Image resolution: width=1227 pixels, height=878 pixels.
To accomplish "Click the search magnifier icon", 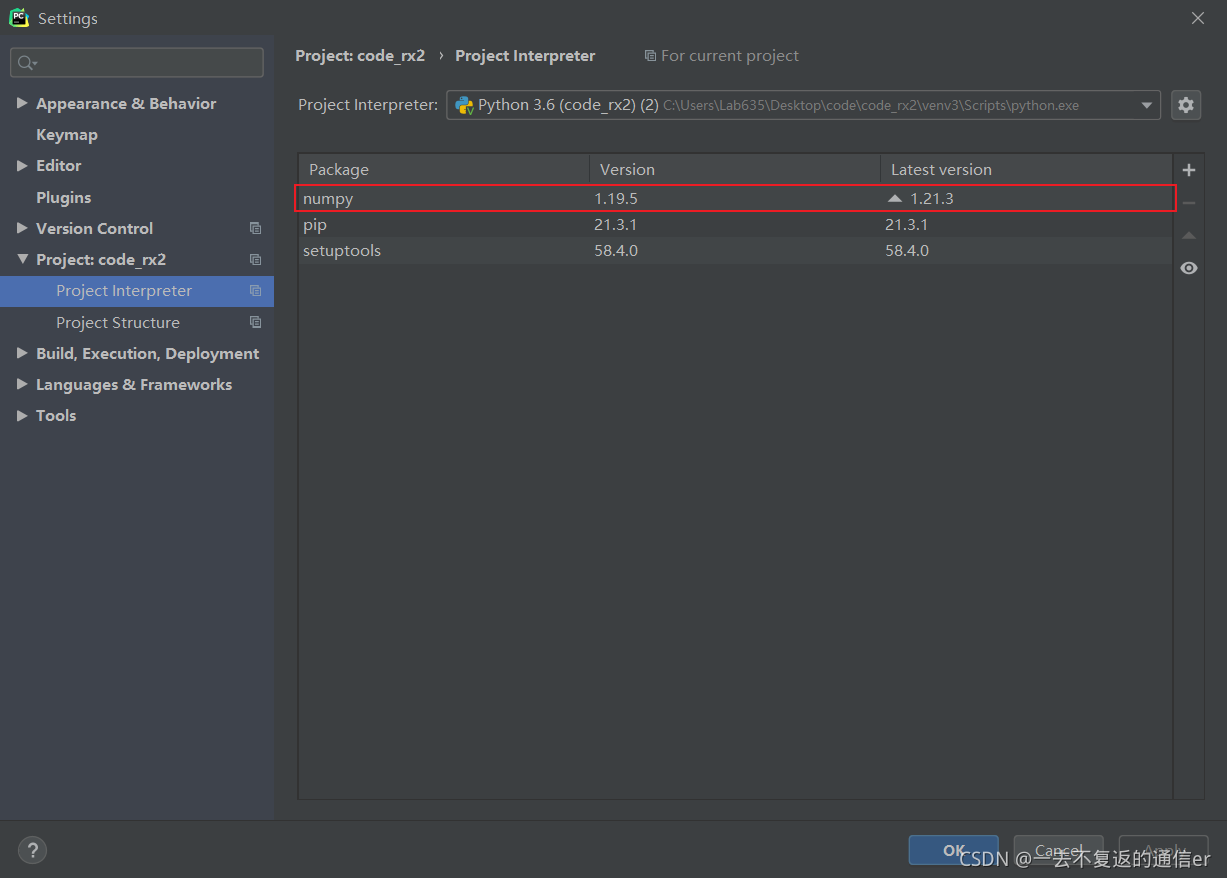I will click(x=25, y=63).
